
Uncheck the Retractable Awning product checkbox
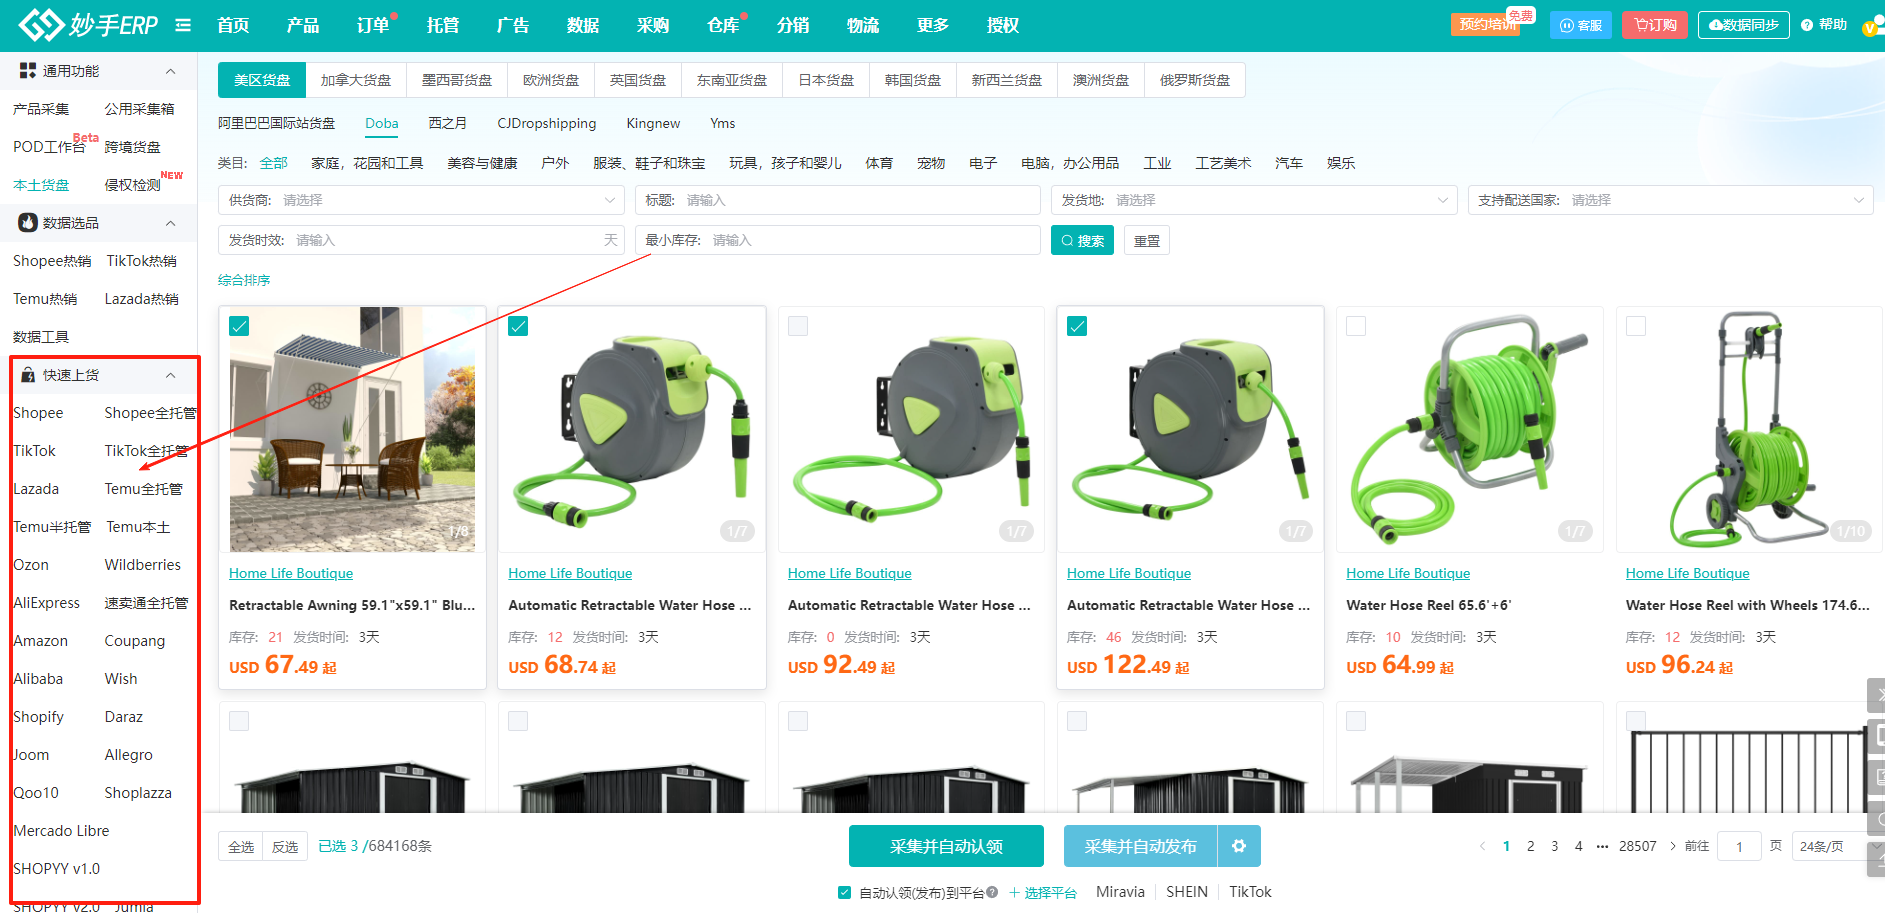click(240, 326)
